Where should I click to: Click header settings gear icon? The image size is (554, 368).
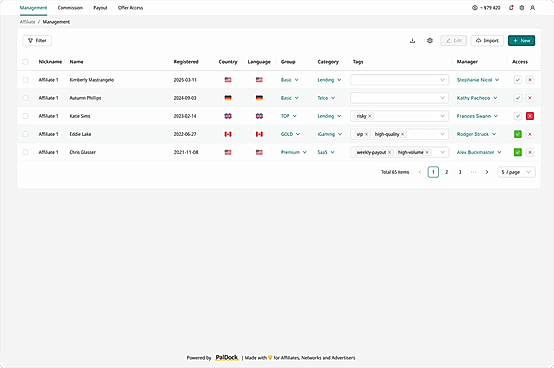tap(521, 8)
